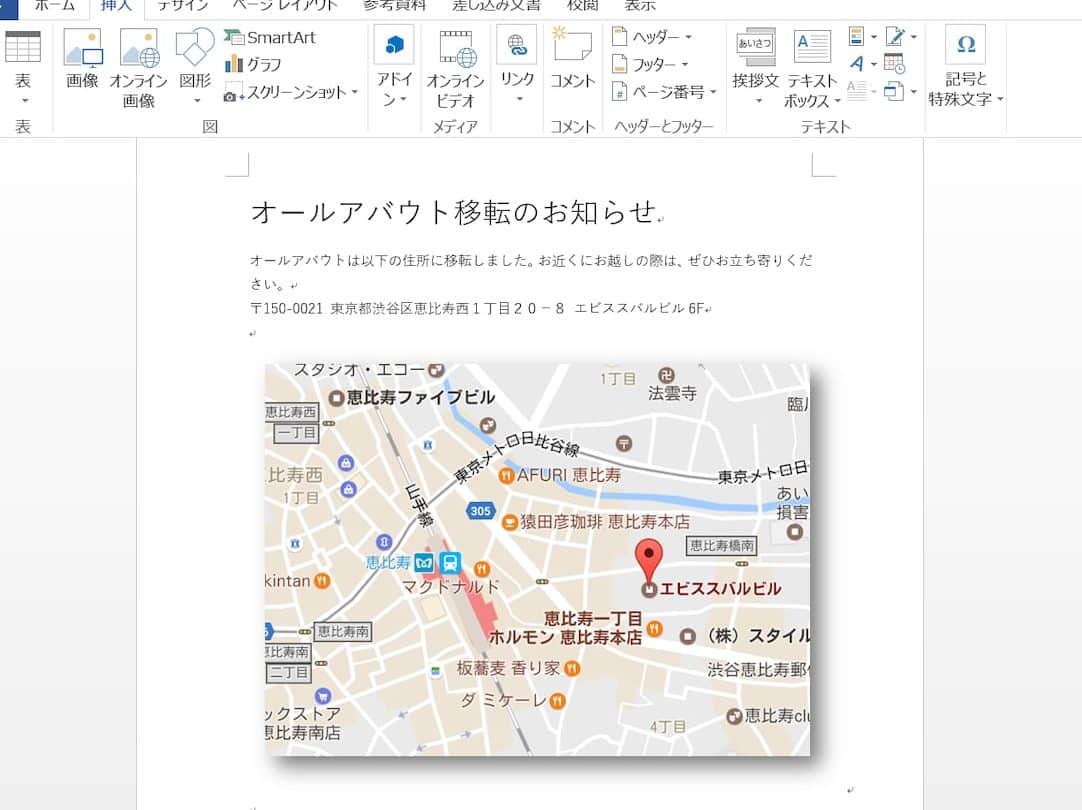Expand the ページ番号 (Page Number) dropdown
The height and width of the screenshot is (810, 1082).
[713, 92]
